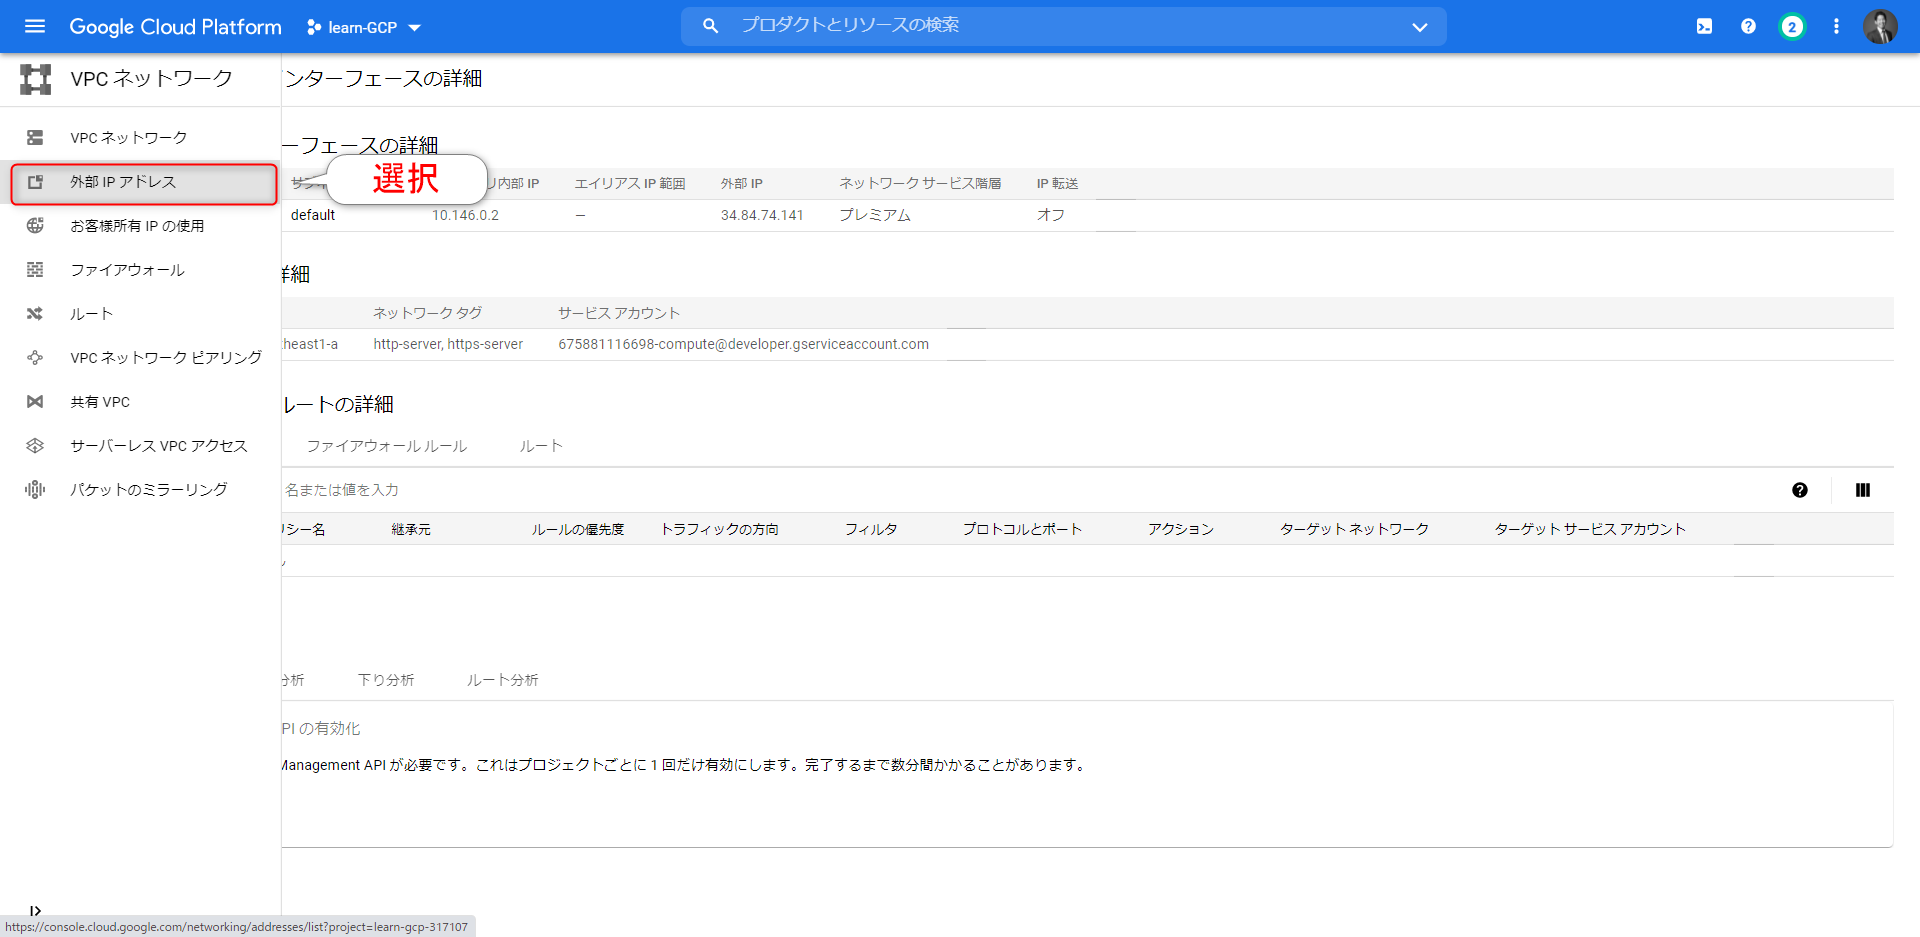Click the アクション column header

pos(1181,529)
